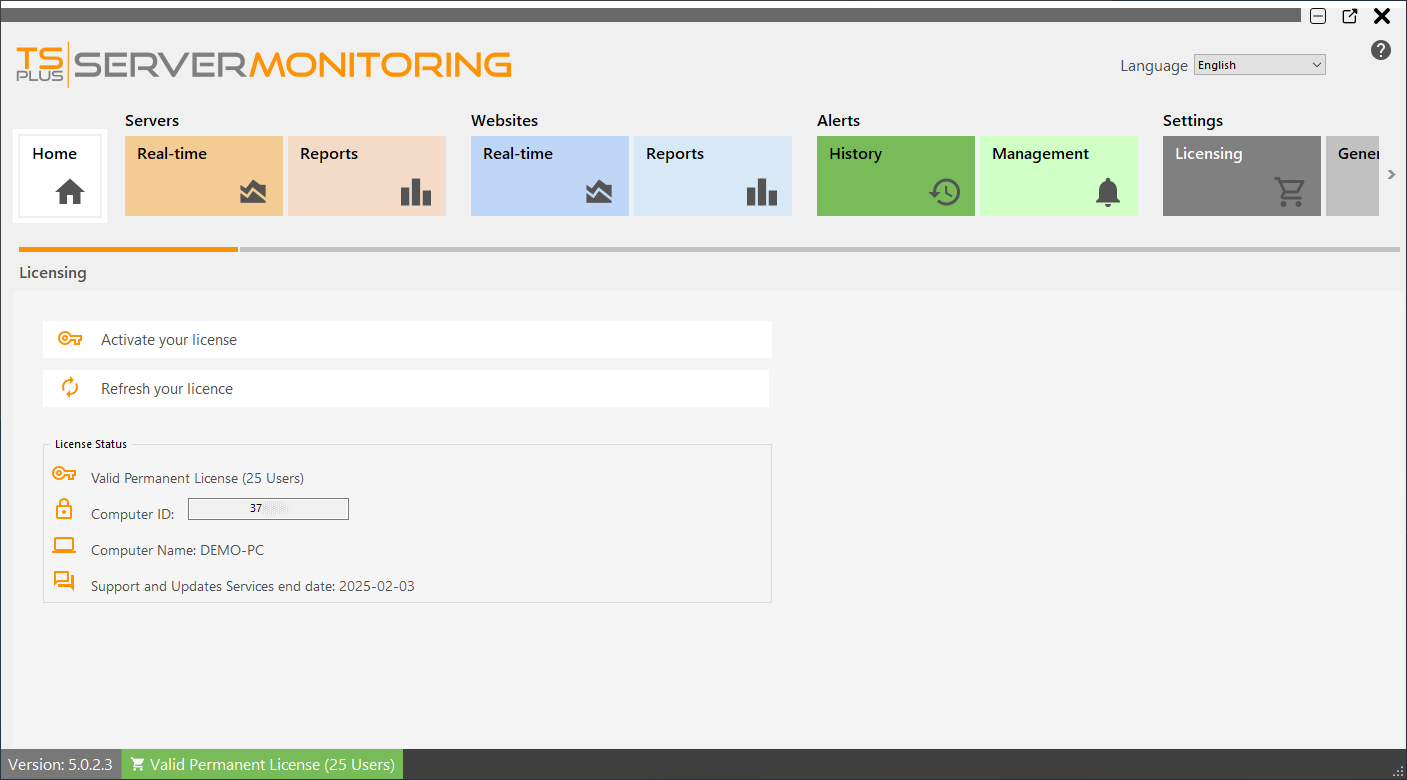Click the Valid Permanent License status bar badge
This screenshot has width=1407, height=780.
coord(261,764)
